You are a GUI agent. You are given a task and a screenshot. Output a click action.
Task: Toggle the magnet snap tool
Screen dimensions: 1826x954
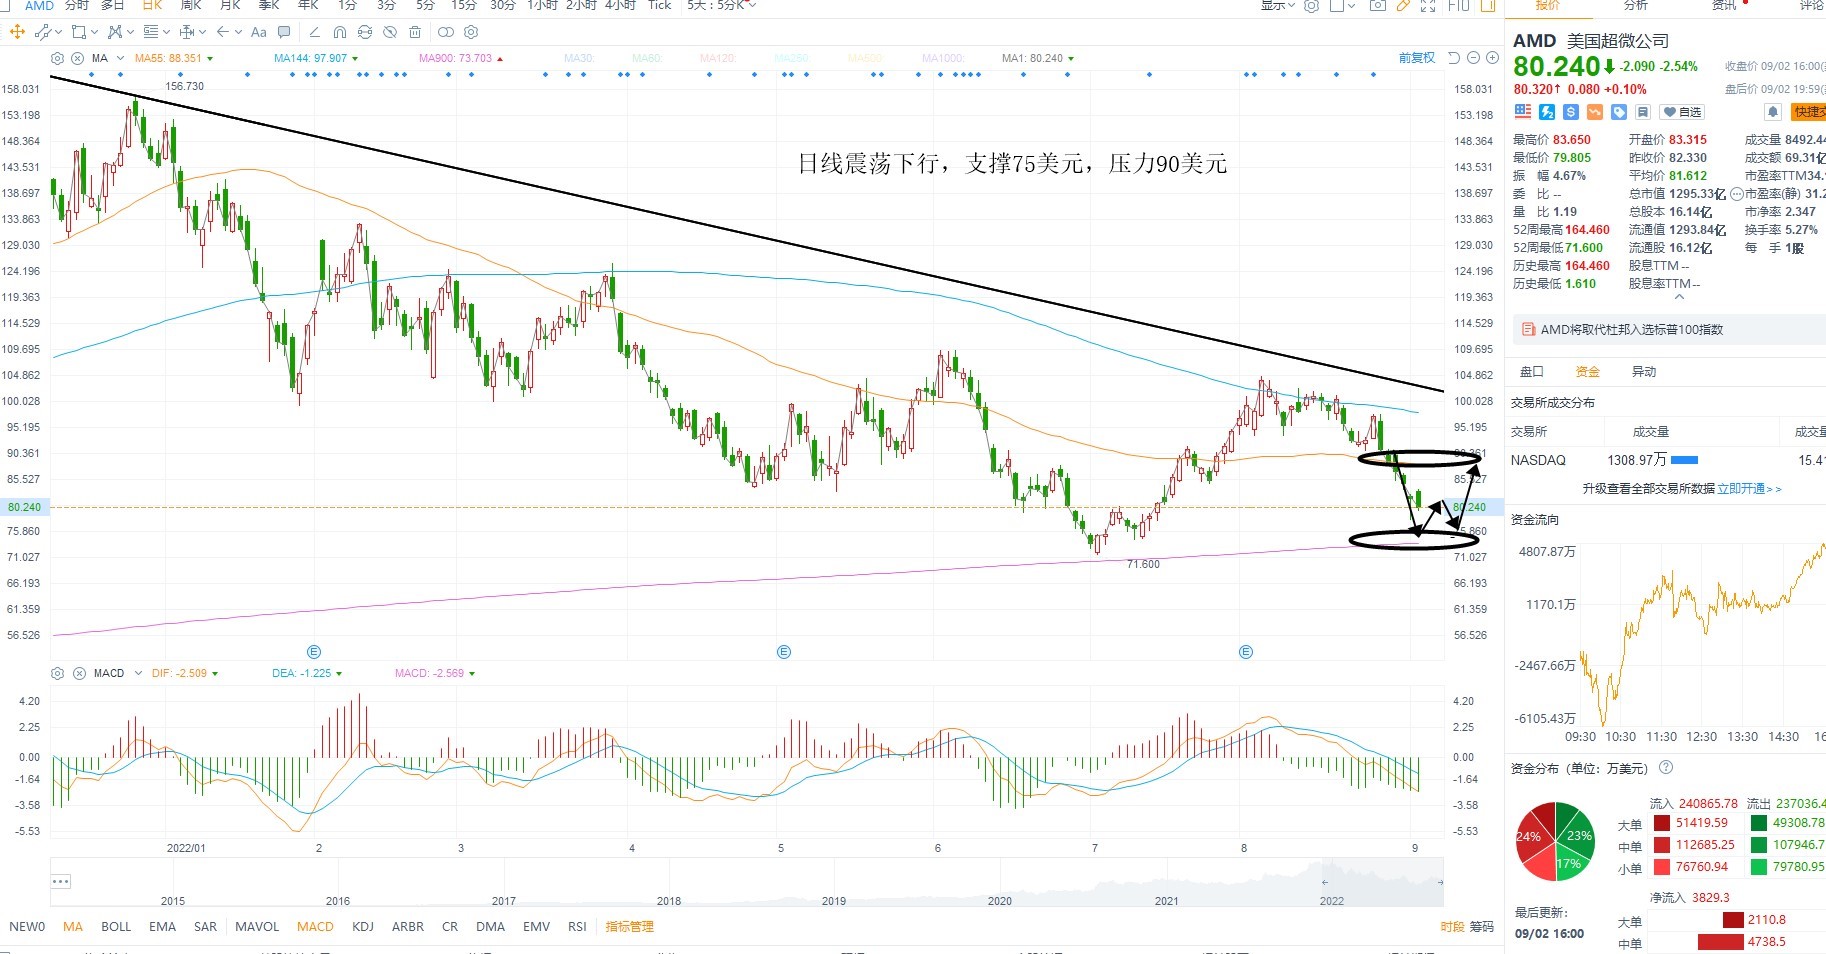coord(340,32)
